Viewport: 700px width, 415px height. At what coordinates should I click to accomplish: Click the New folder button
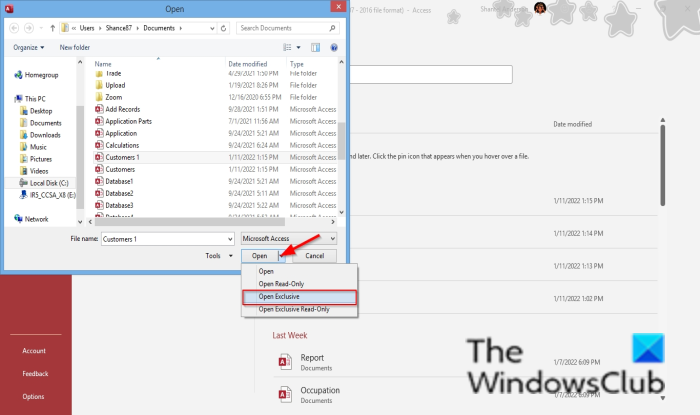pyautogui.click(x=75, y=47)
